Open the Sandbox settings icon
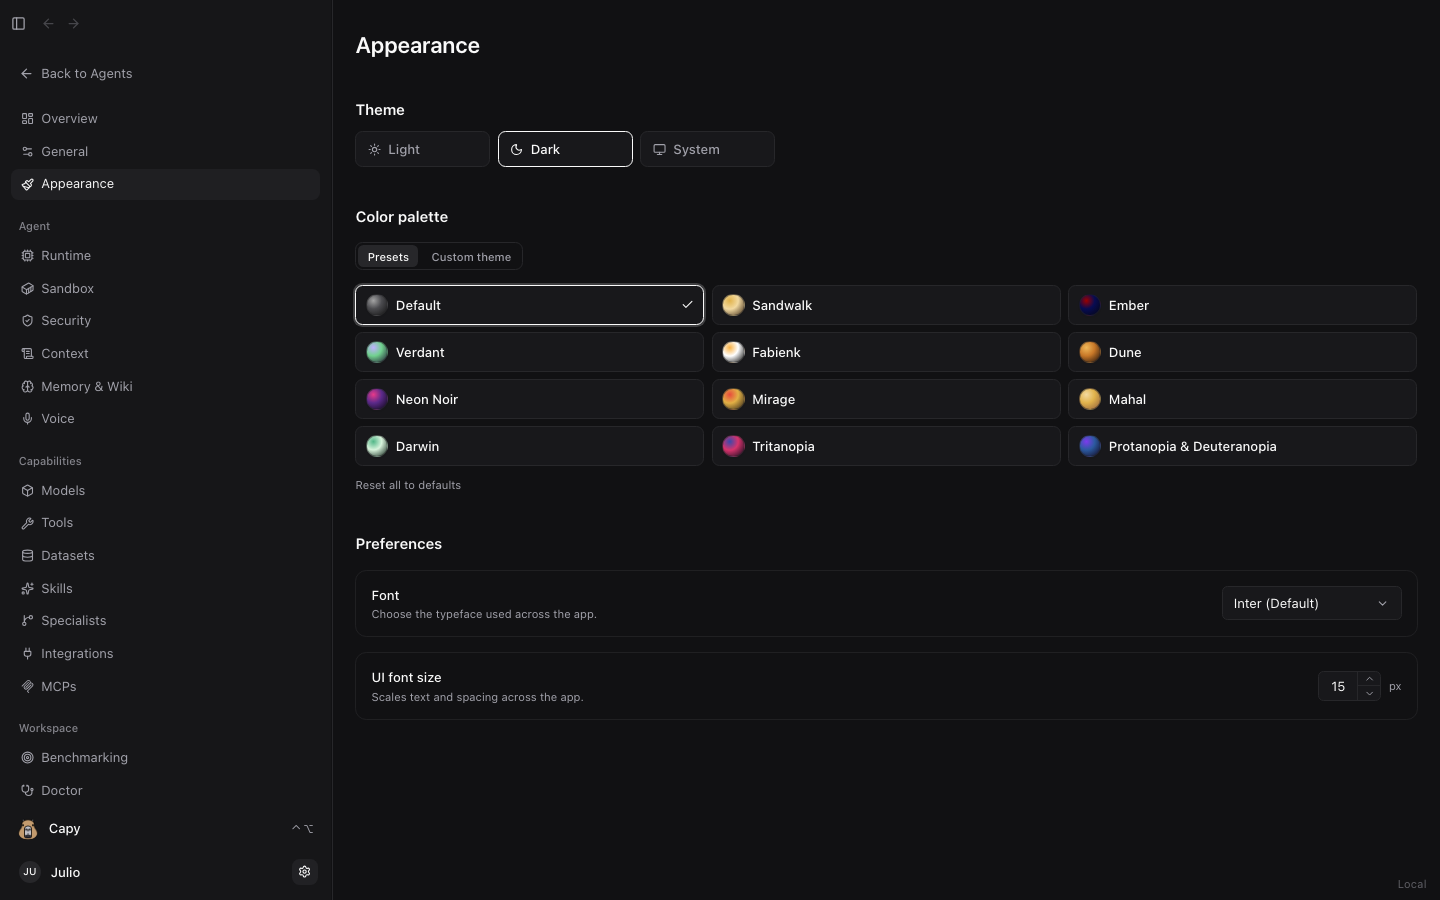The height and width of the screenshot is (900, 1440). (x=27, y=289)
